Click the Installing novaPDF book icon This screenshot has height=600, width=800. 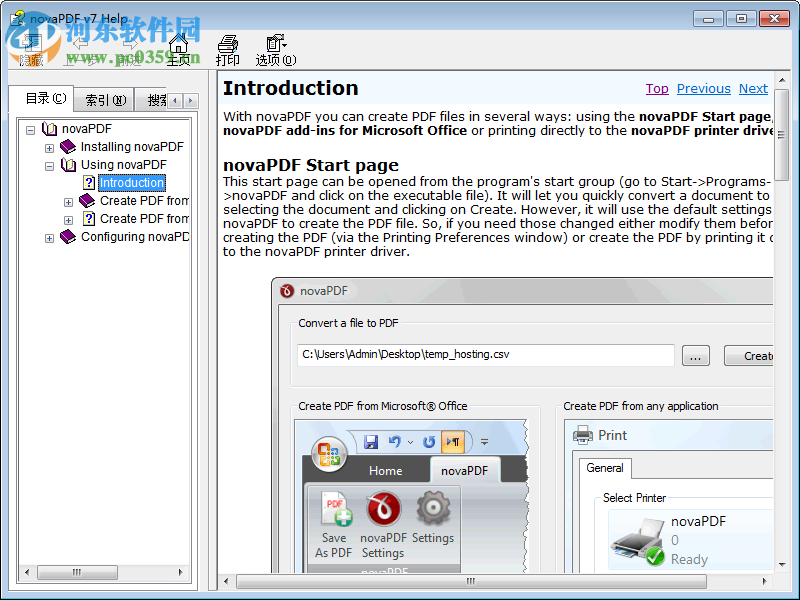[x=68, y=147]
